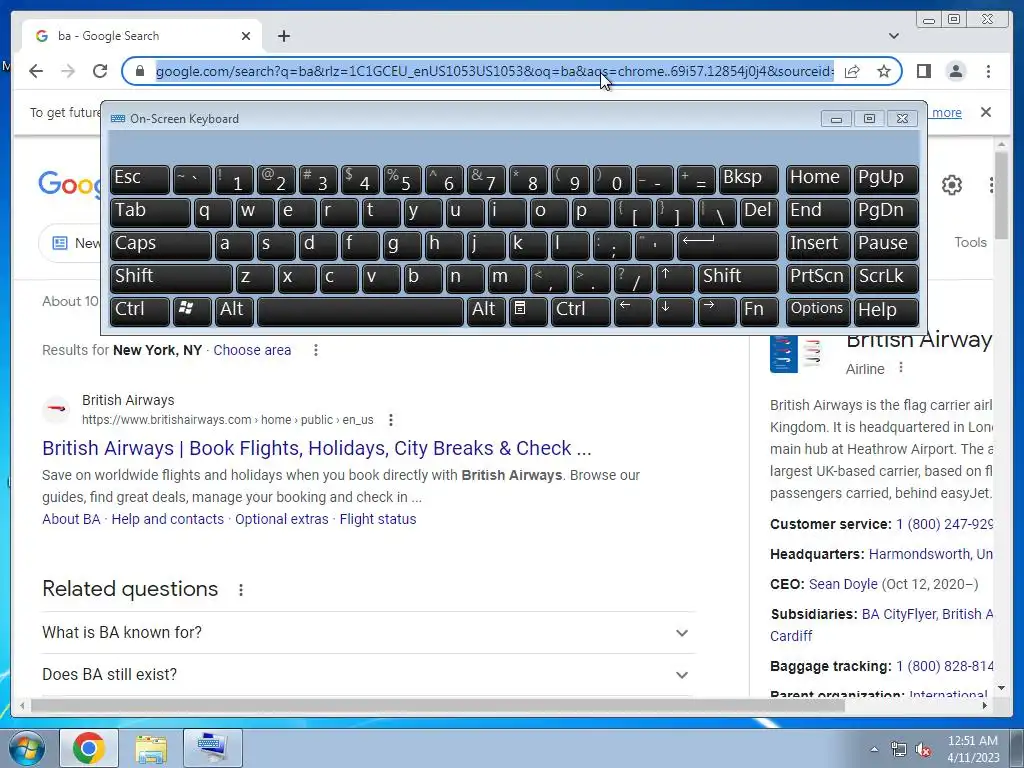Open the 'Optional extras' sitelink
1024x768 pixels.
tap(281, 519)
